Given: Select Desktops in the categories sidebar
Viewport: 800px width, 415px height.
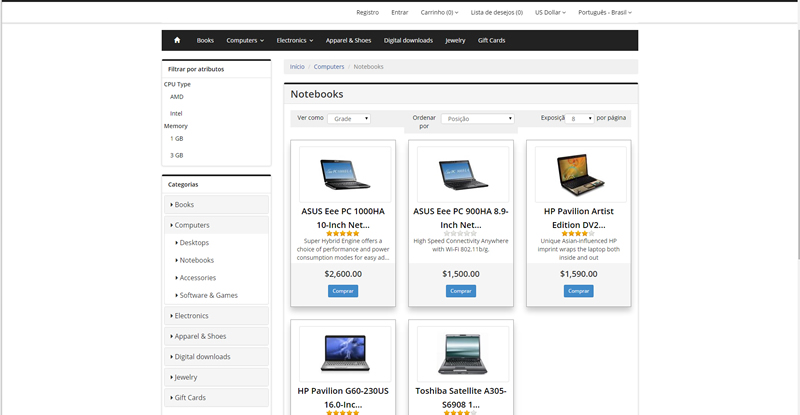Looking at the screenshot, I should tap(194, 242).
